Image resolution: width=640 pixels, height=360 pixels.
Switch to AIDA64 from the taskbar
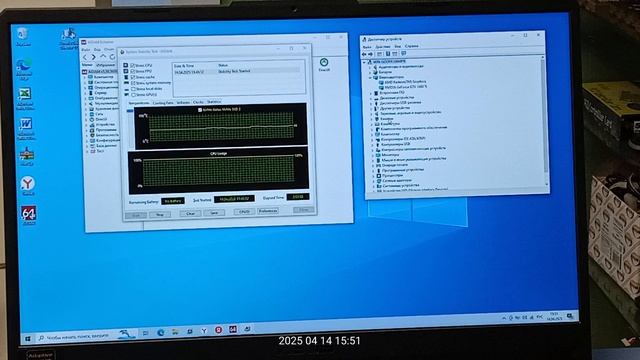tap(233, 329)
